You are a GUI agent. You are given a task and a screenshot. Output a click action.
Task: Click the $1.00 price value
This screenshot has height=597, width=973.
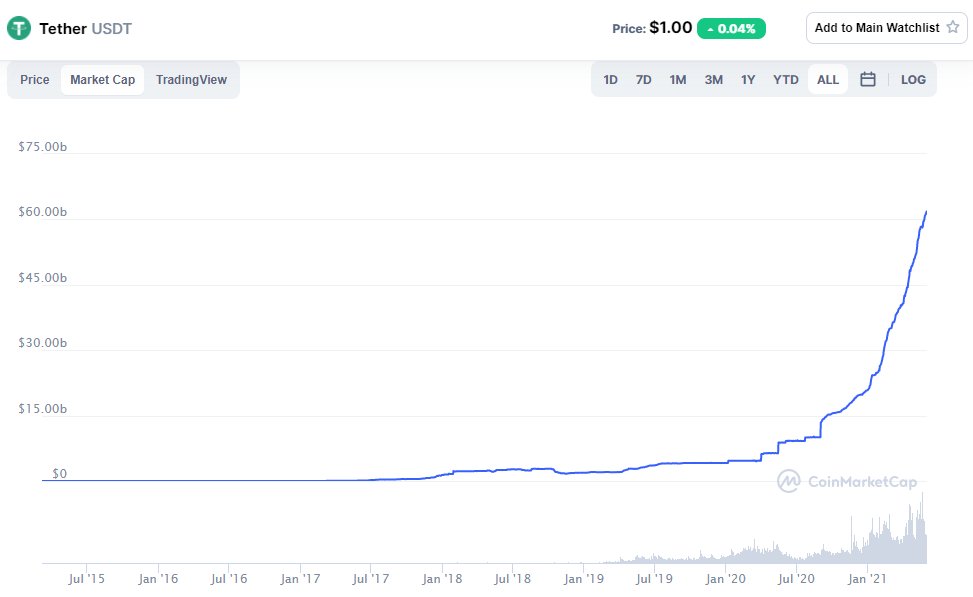[x=670, y=28]
